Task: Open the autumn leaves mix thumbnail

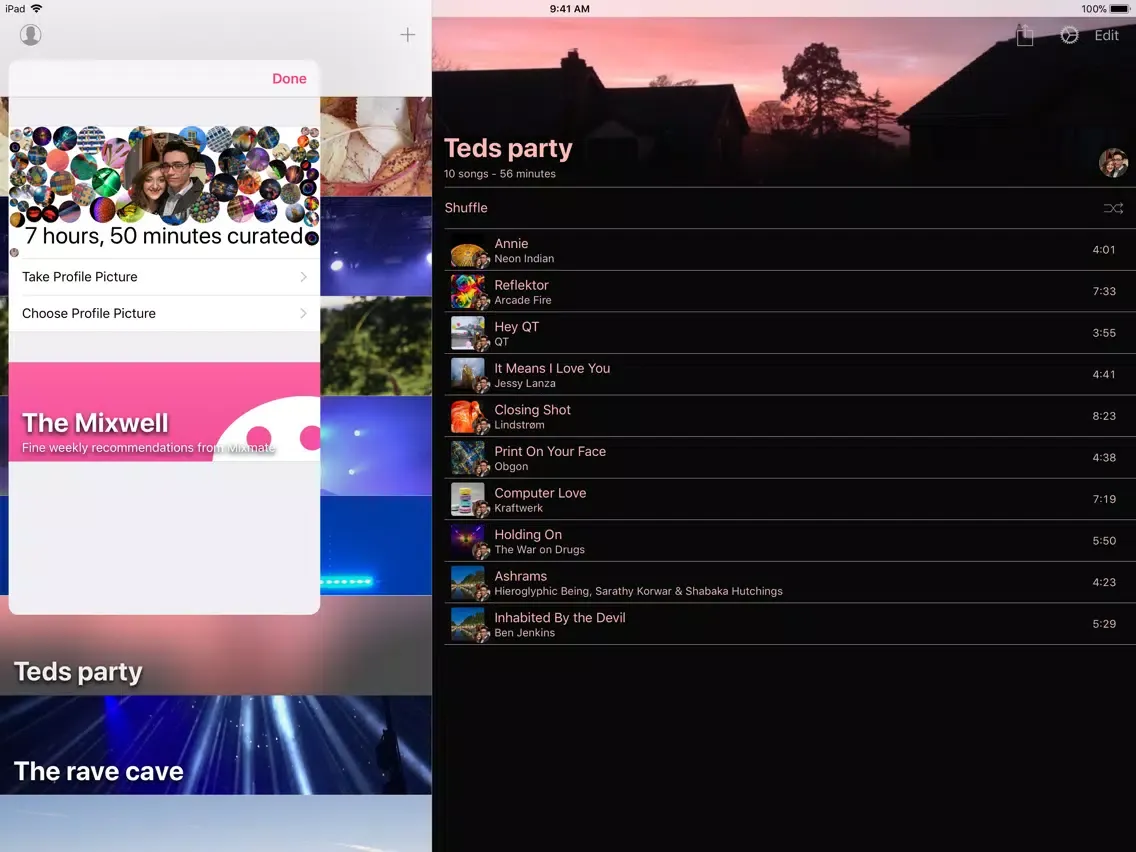Action: coord(376,147)
